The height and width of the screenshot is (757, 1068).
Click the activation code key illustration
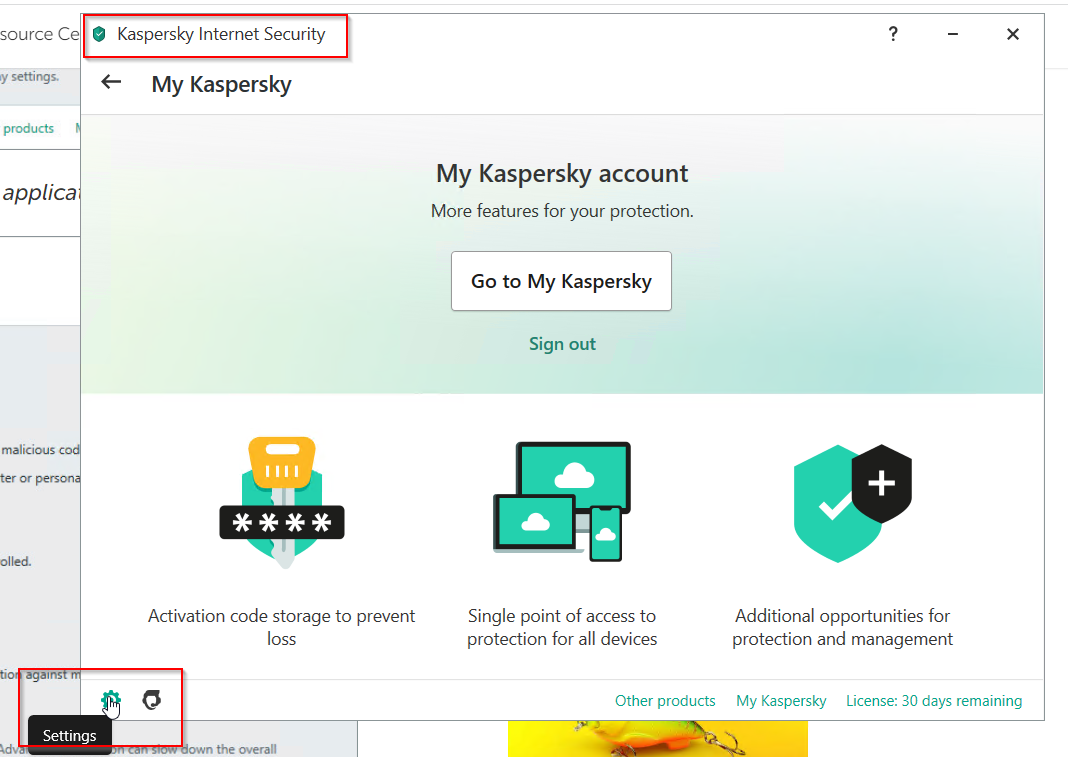click(x=282, y=503)
